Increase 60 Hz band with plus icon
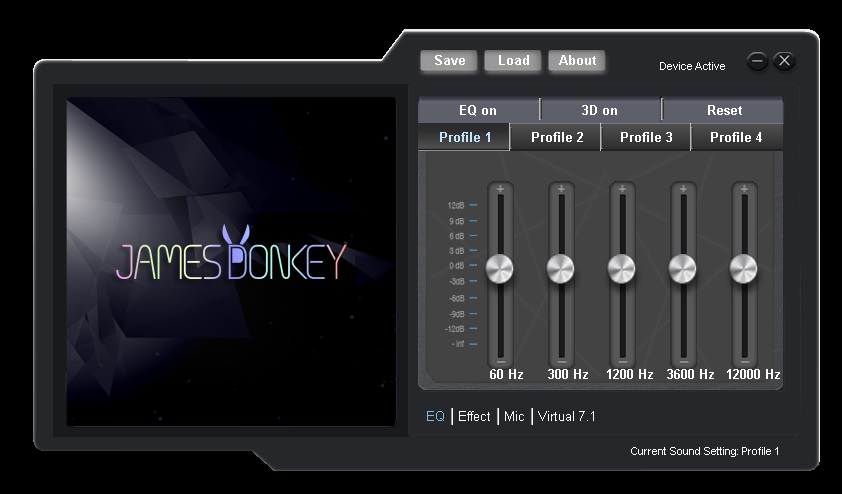 tap(500, 188)
